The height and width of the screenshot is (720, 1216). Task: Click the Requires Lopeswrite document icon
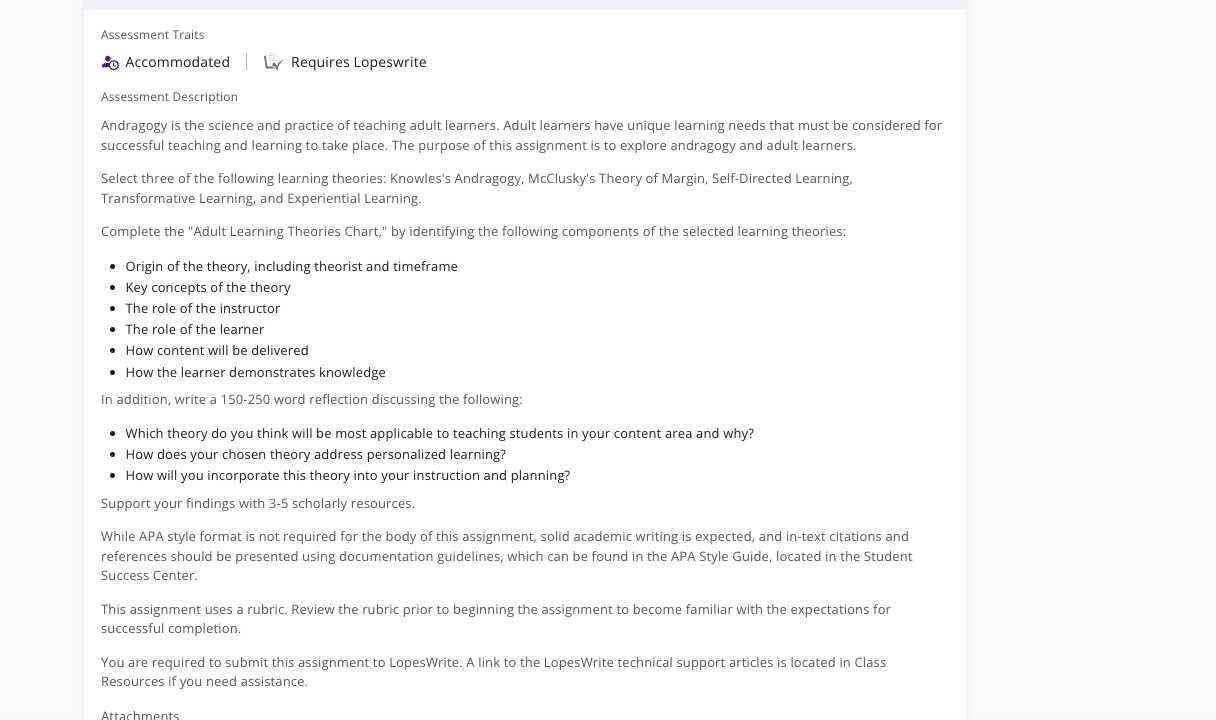[273, 62]
